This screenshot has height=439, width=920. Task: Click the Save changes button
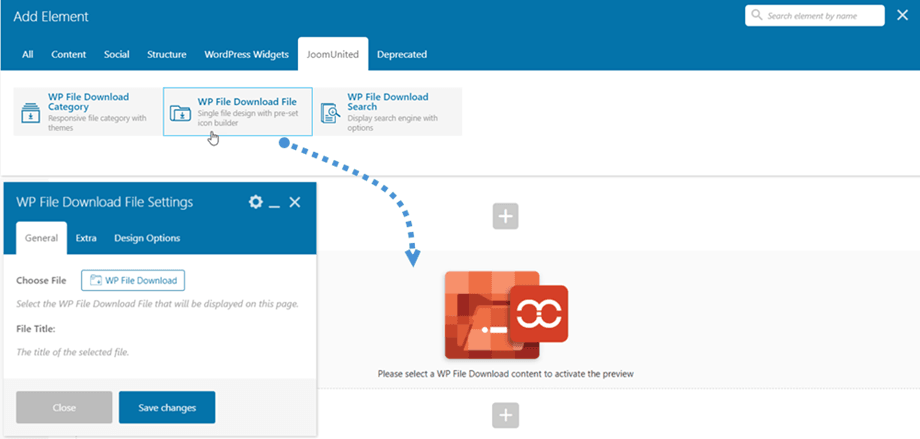pyautogui.click(x=167, y=407)
